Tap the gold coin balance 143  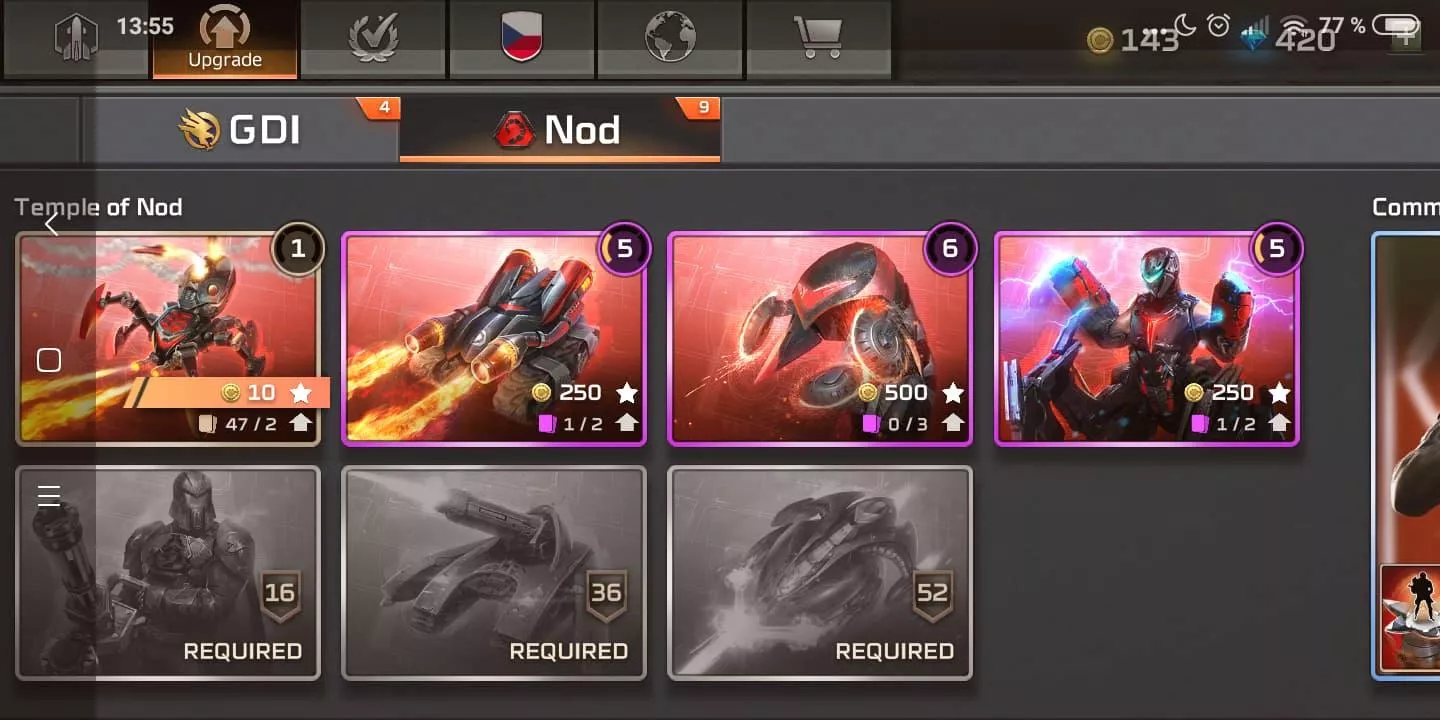pos(1134,40)
